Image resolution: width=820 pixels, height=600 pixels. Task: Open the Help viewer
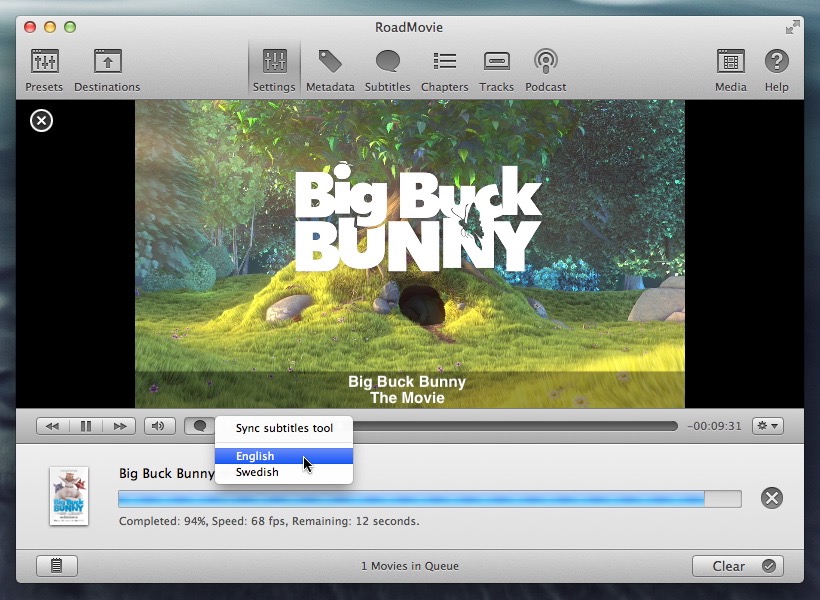777,70
